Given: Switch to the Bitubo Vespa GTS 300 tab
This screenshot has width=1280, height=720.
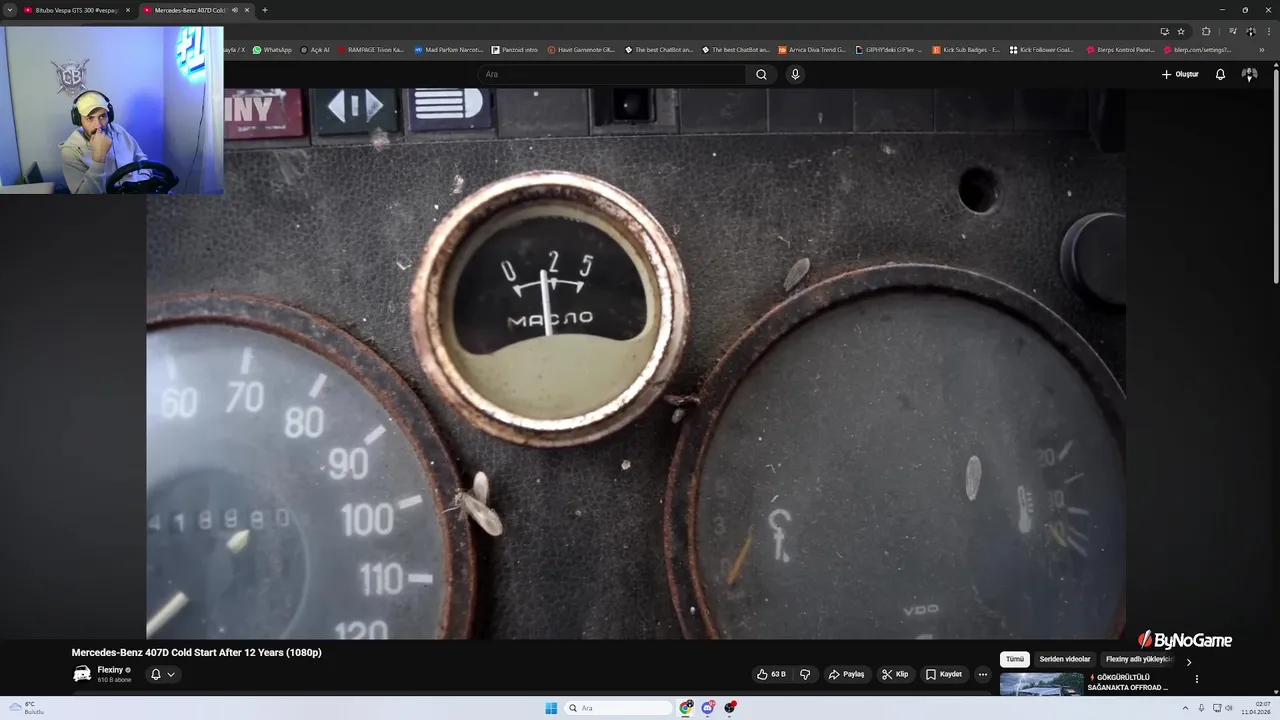Looking at the screenshot, I should coord(77,10).
